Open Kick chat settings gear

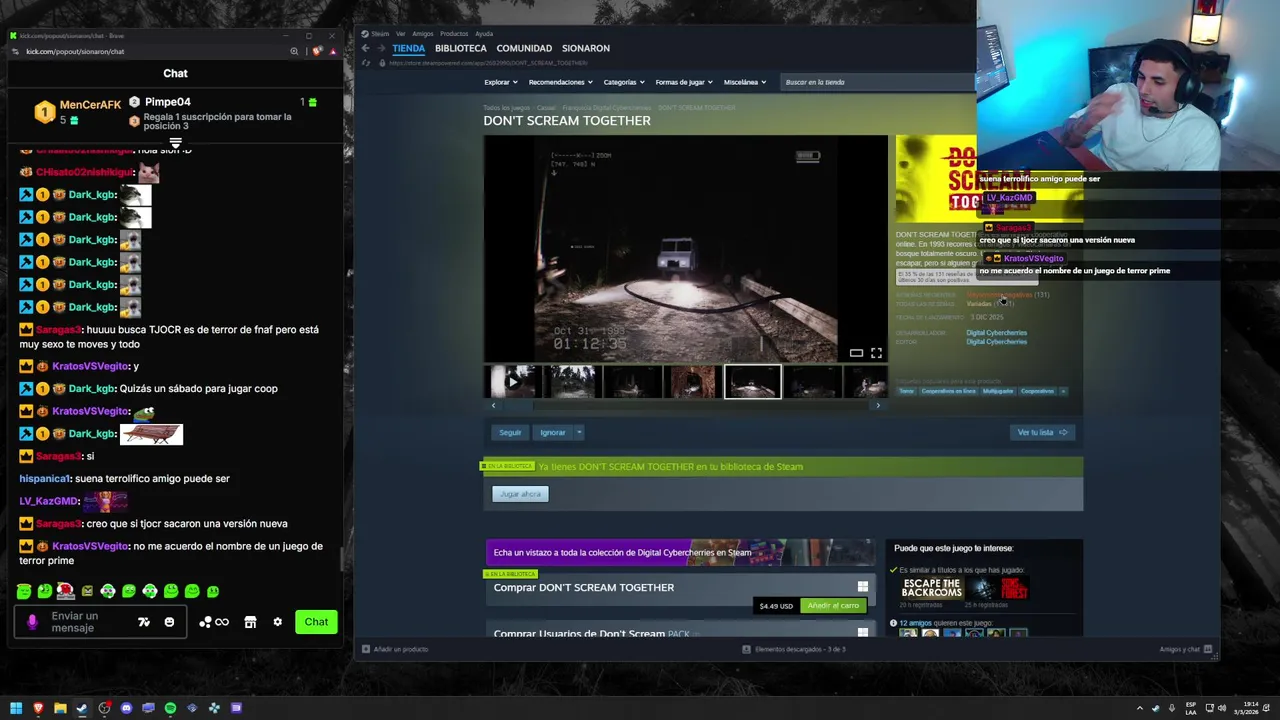point(277,622)
